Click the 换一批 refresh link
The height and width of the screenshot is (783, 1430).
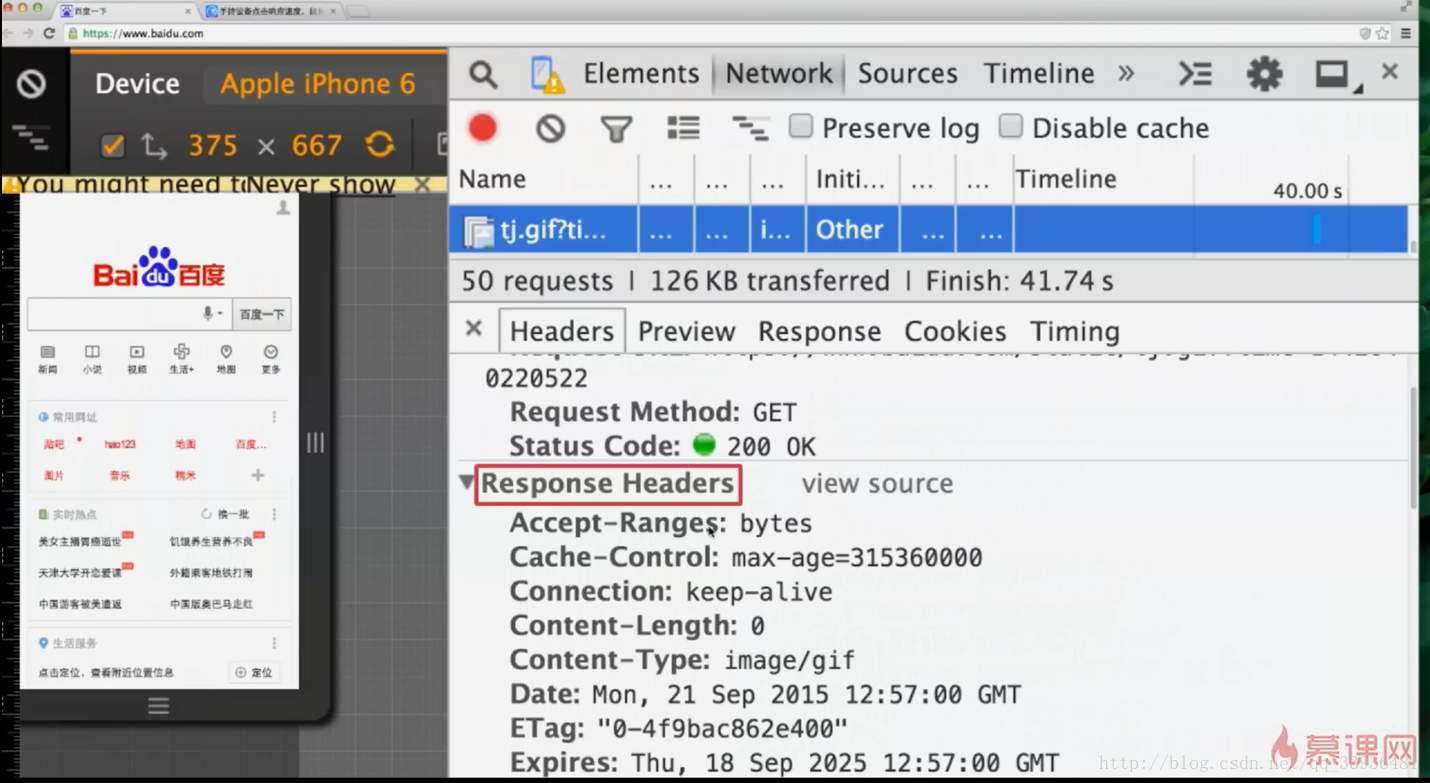tap(225, 514)
